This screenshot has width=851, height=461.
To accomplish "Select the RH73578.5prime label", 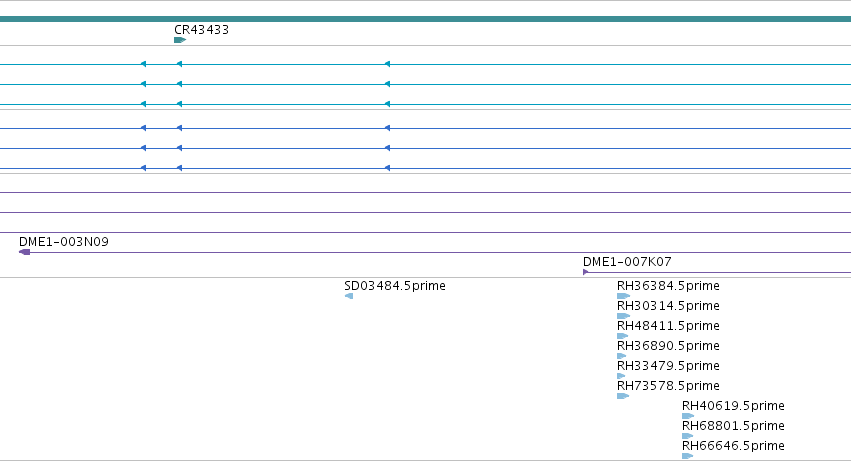I will tap(668, 386).
